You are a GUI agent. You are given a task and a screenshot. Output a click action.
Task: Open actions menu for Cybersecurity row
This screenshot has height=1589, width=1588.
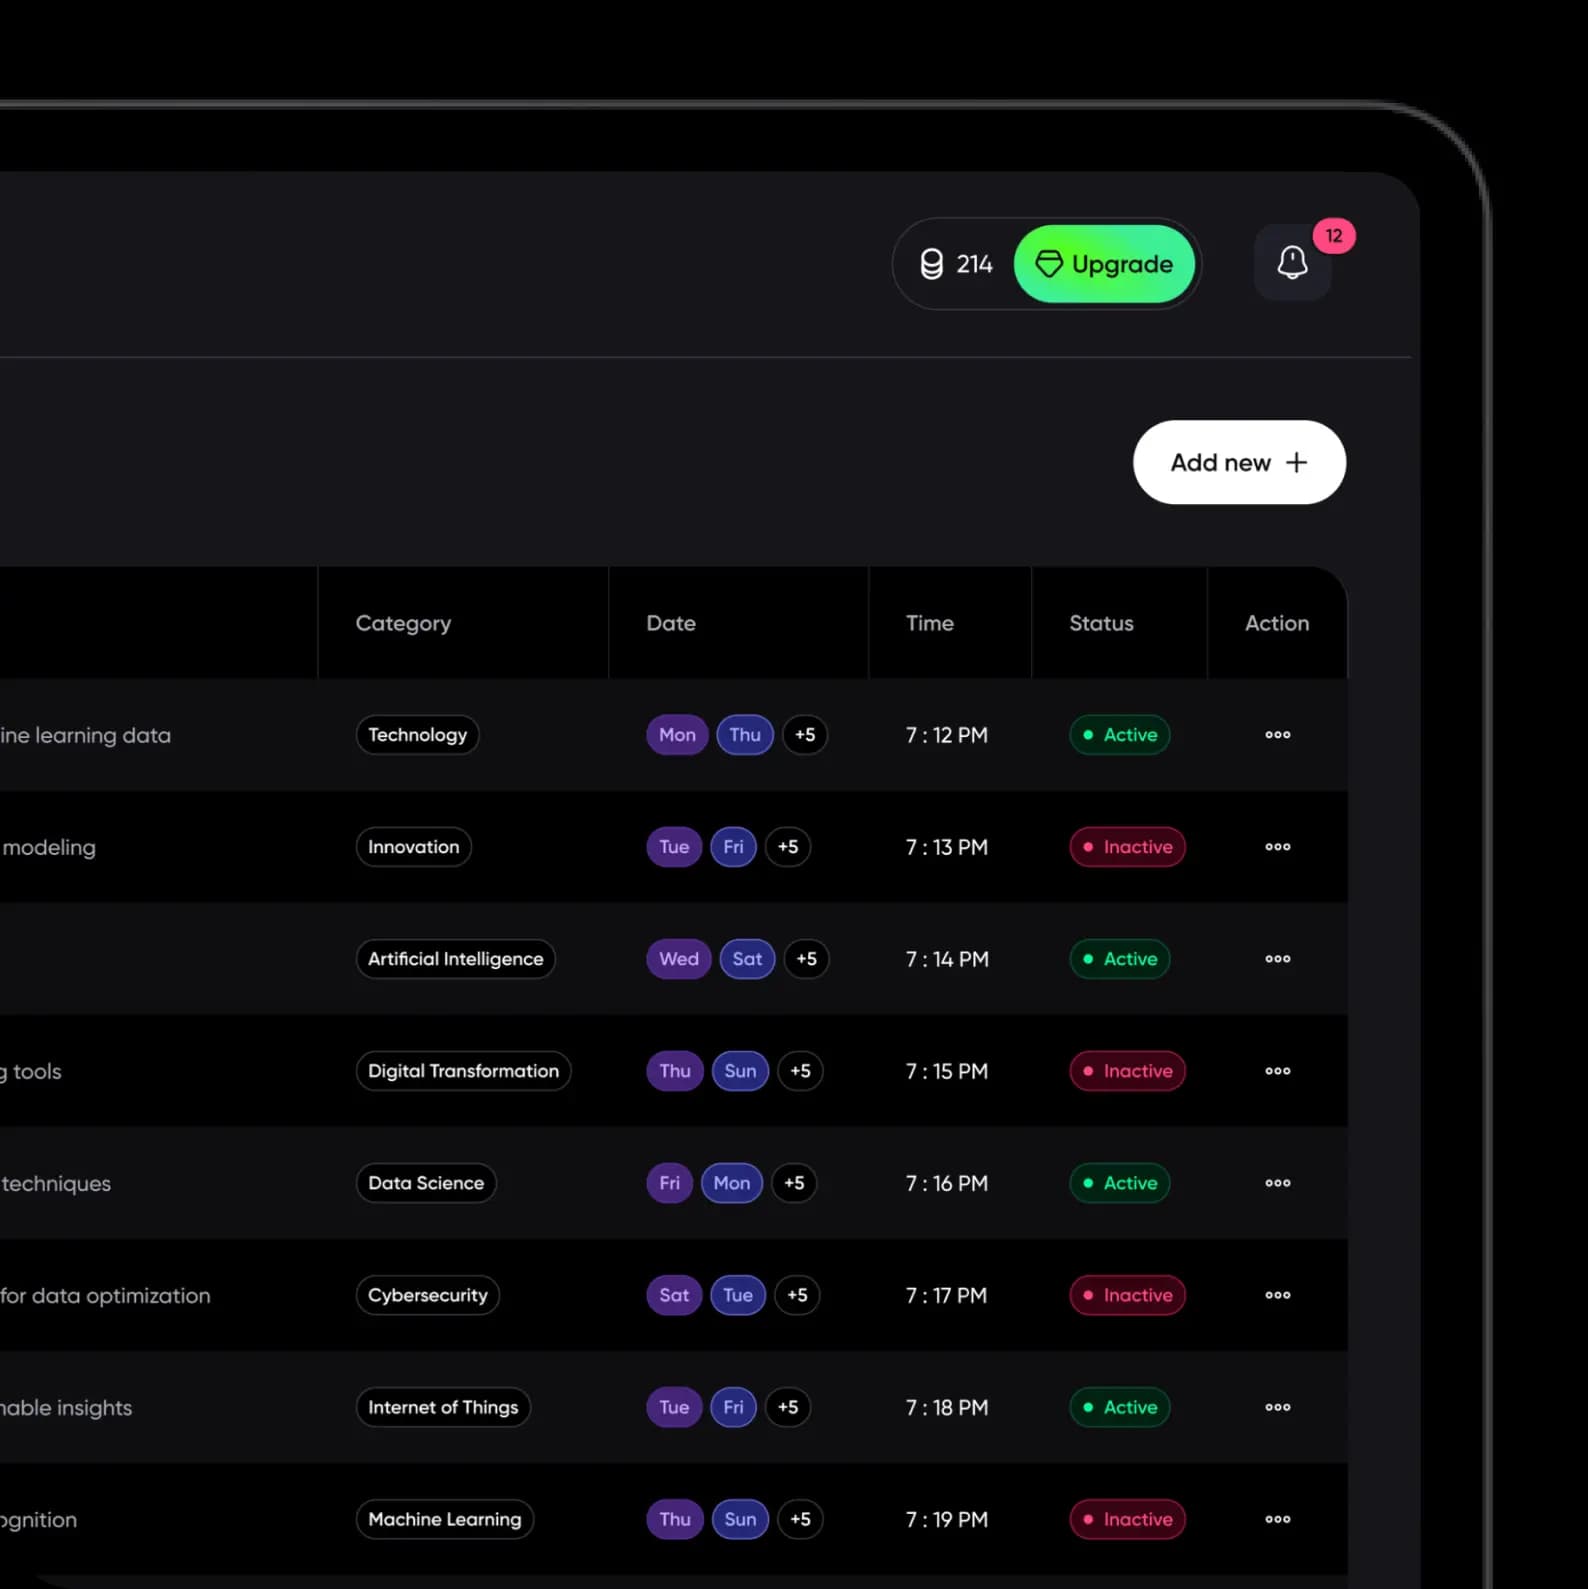pos(1277,1295)
